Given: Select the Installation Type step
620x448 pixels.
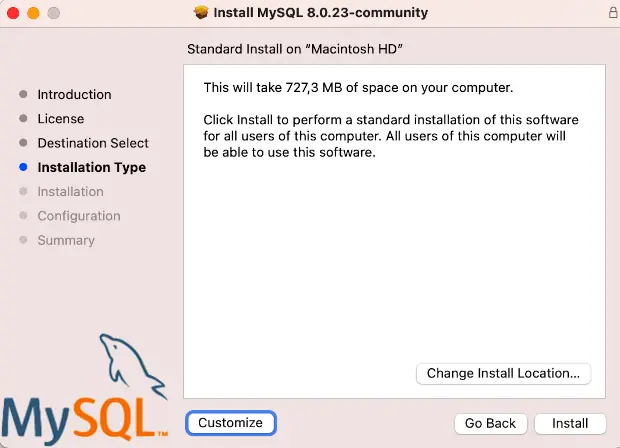Looking at the screenshot, I should coord(91,168).
